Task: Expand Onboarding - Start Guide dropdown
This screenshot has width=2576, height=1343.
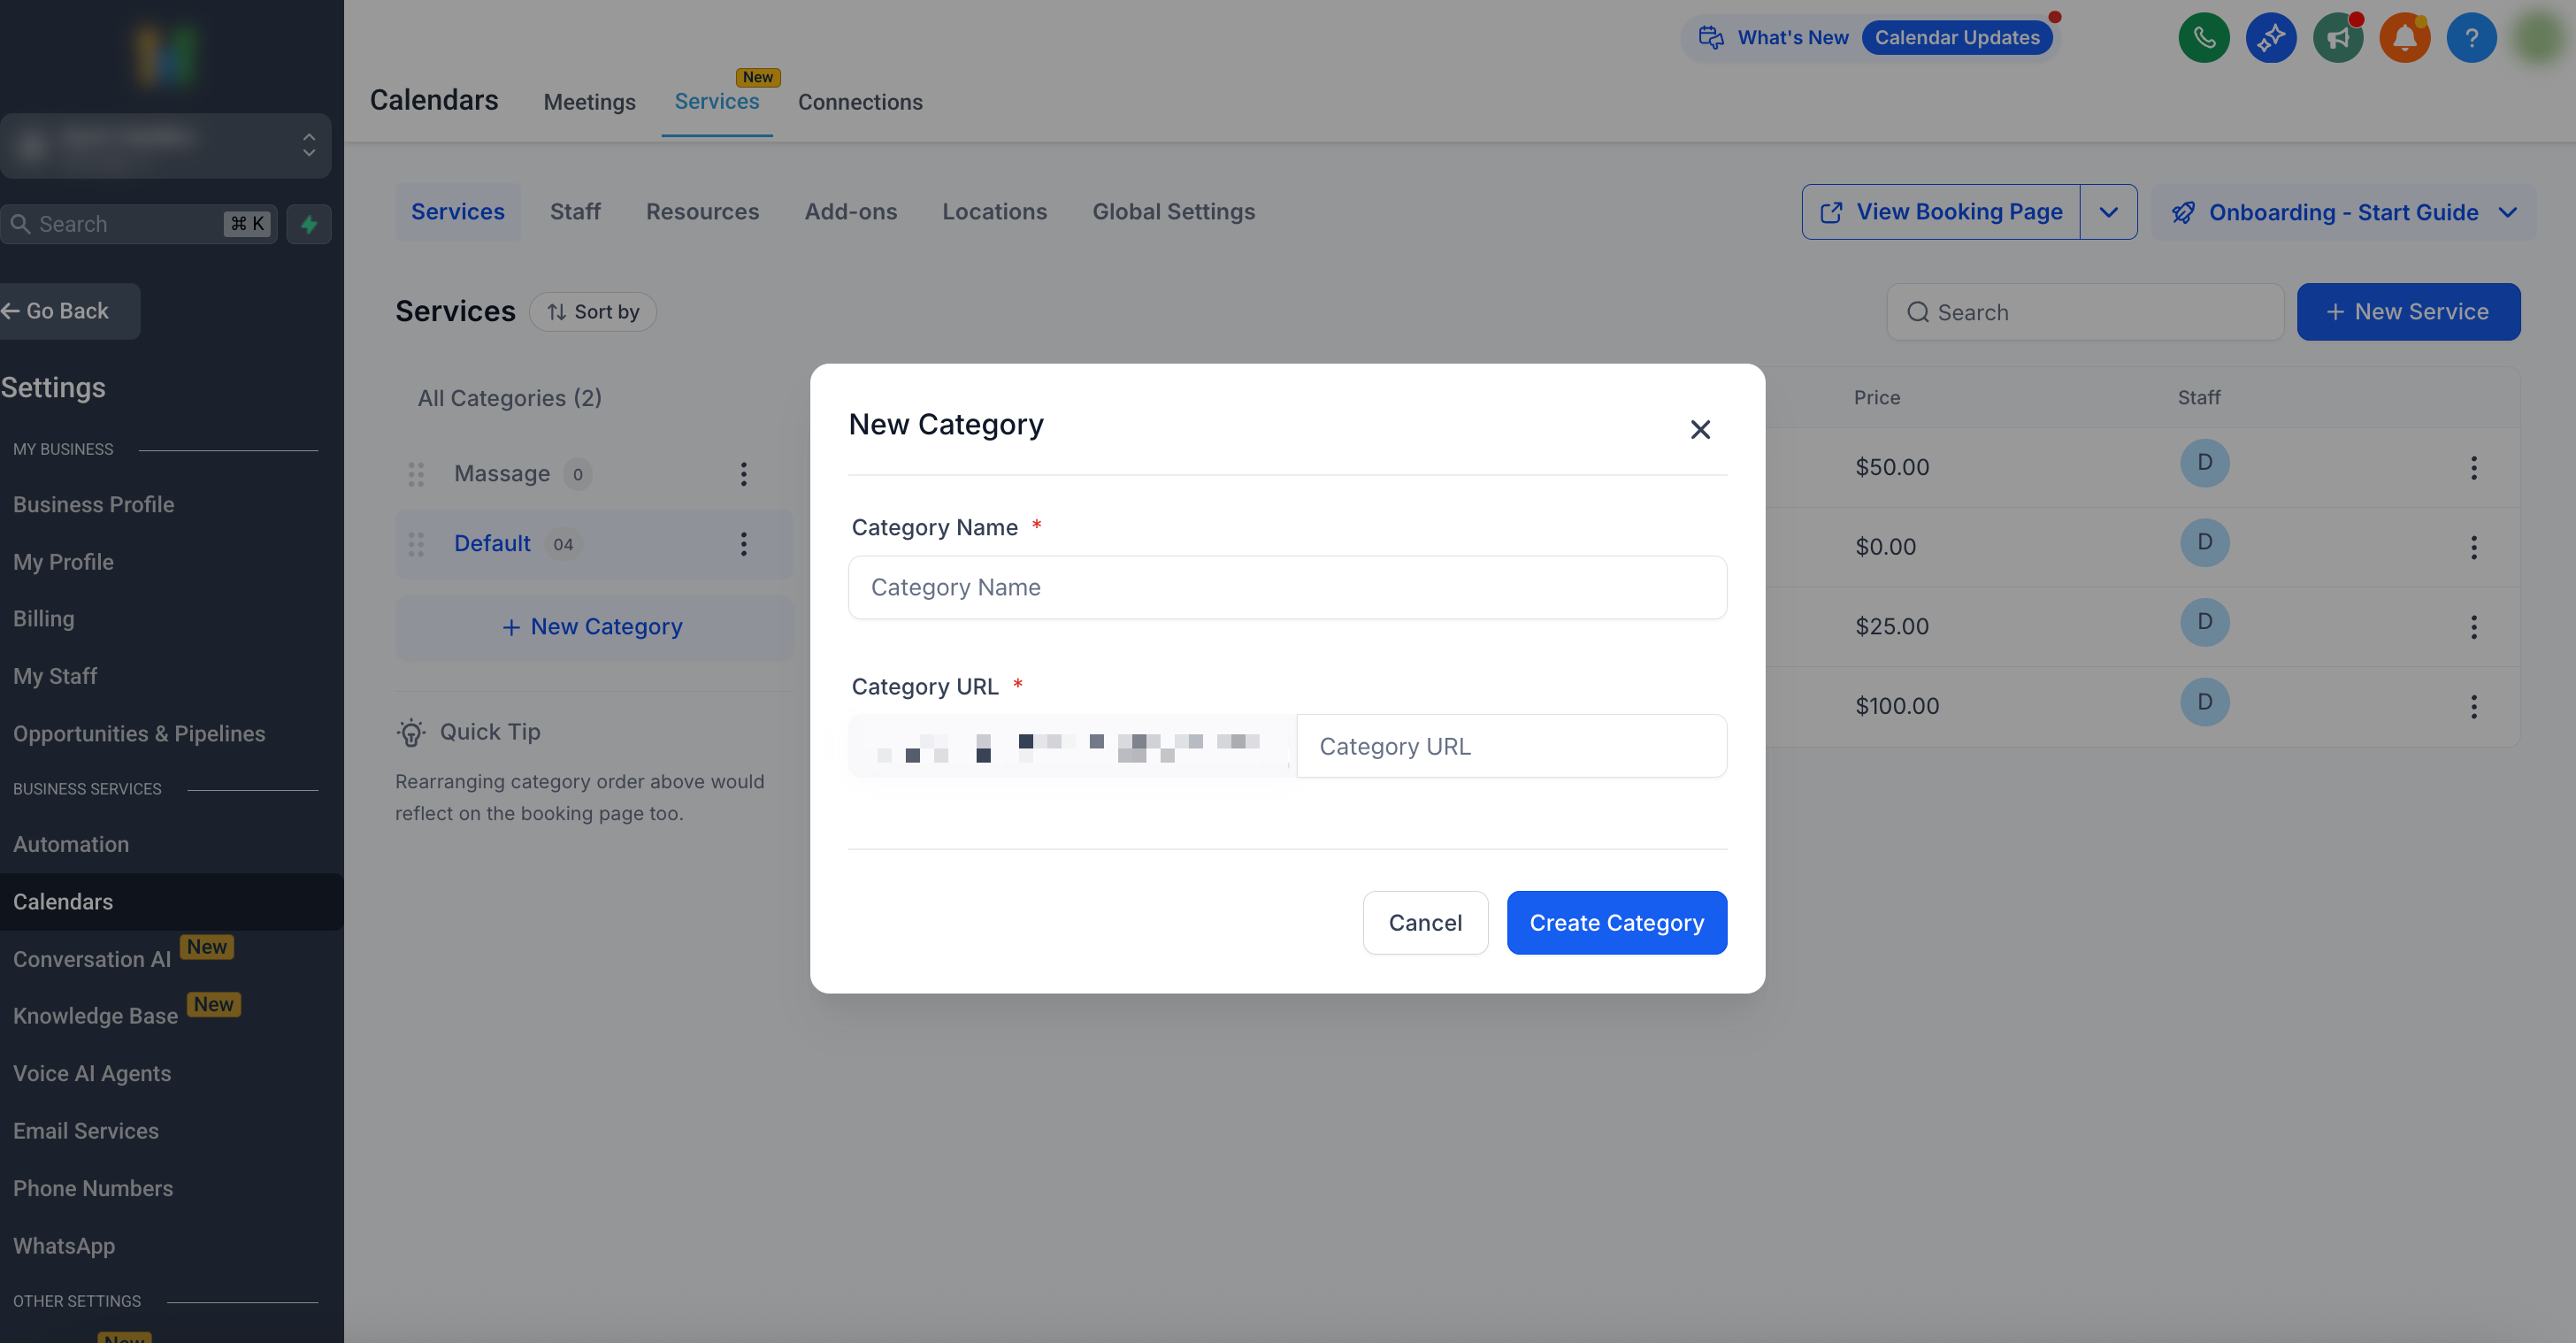Action: coord(2507,212)
